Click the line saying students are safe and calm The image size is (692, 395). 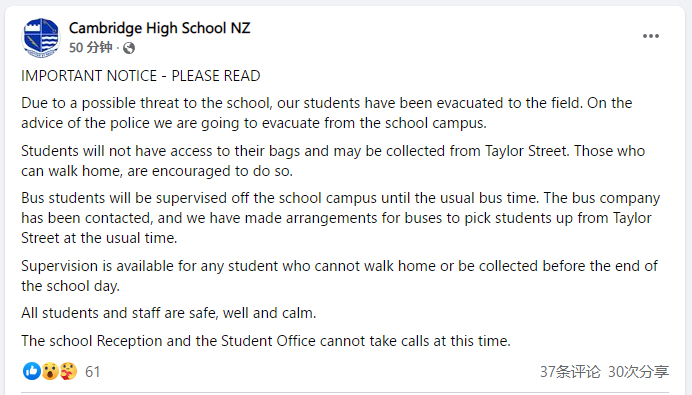[x=169, y=313]
